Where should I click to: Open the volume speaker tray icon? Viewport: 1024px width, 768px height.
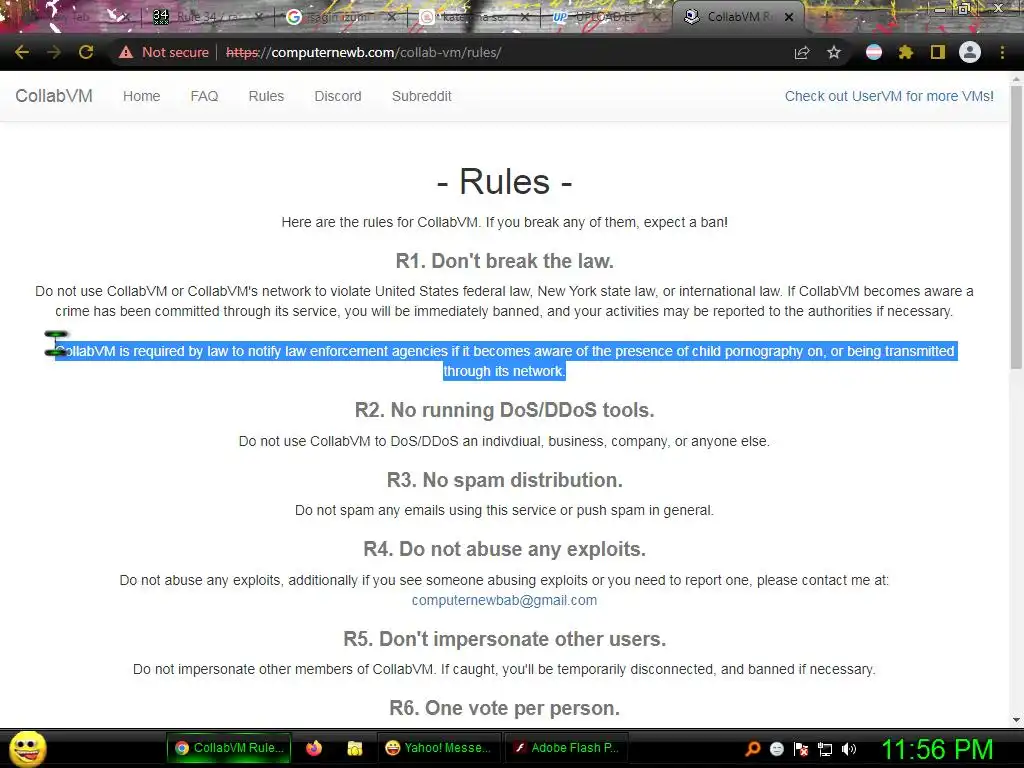849,749
